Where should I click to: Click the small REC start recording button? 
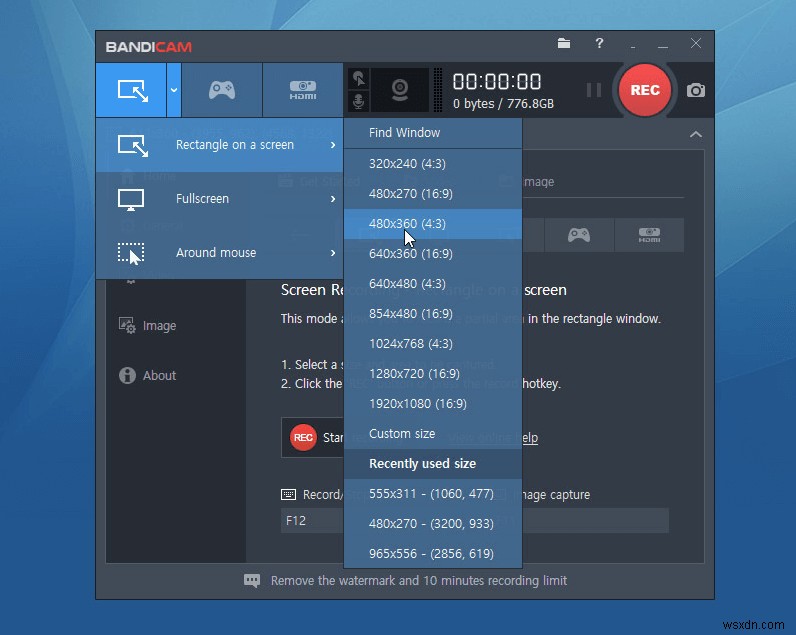point(303,437)
